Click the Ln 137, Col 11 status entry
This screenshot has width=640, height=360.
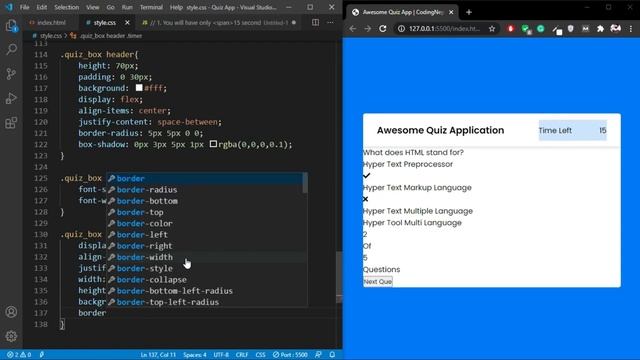pos(158,355)
